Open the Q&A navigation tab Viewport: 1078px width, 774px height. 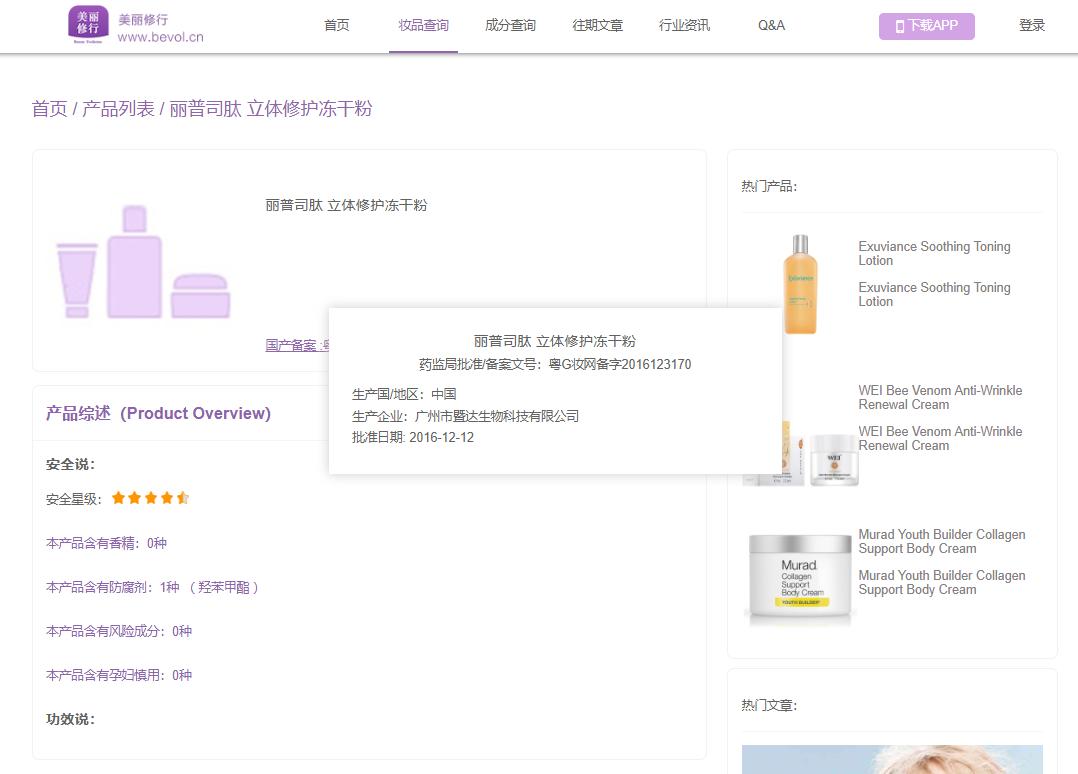coord(771,25)
